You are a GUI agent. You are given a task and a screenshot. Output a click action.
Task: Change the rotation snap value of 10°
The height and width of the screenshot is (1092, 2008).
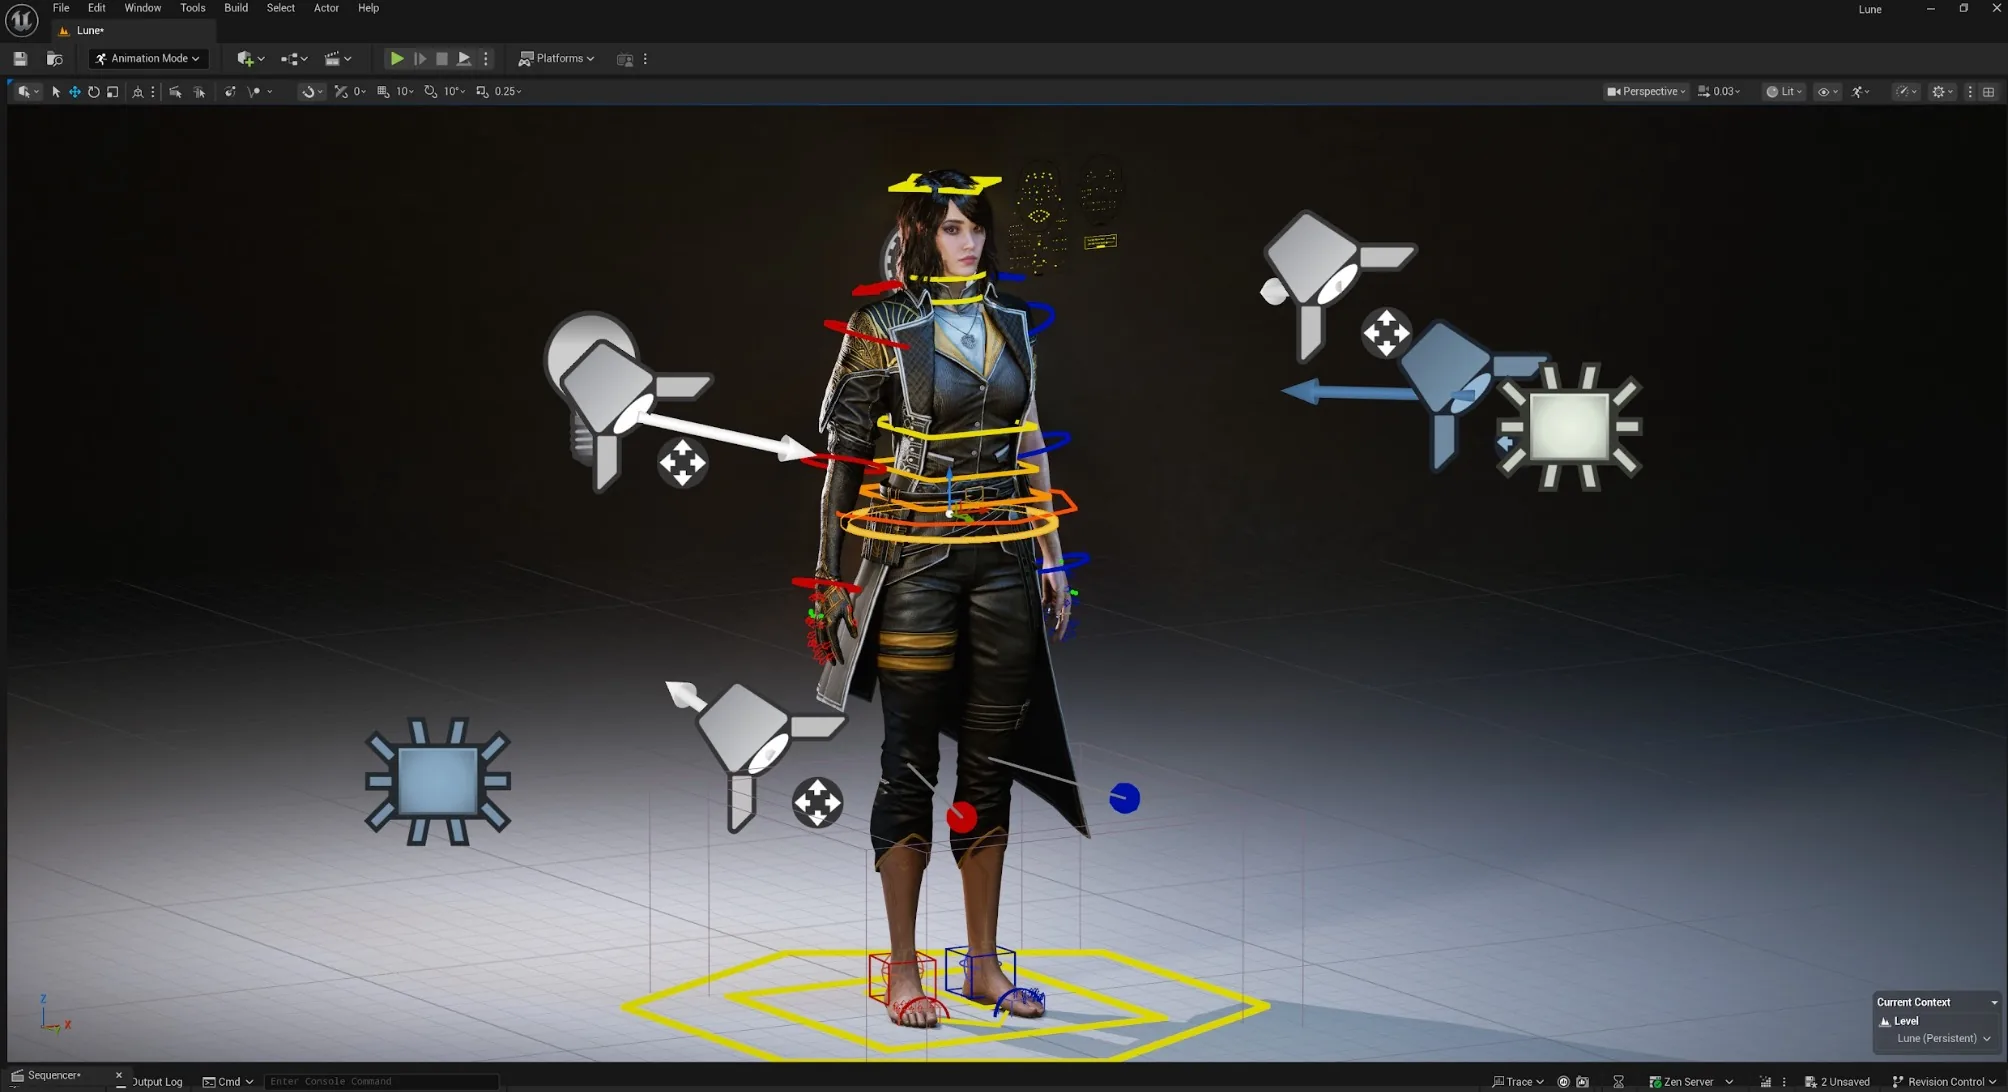pyautogui.click(x=454, y=92)
